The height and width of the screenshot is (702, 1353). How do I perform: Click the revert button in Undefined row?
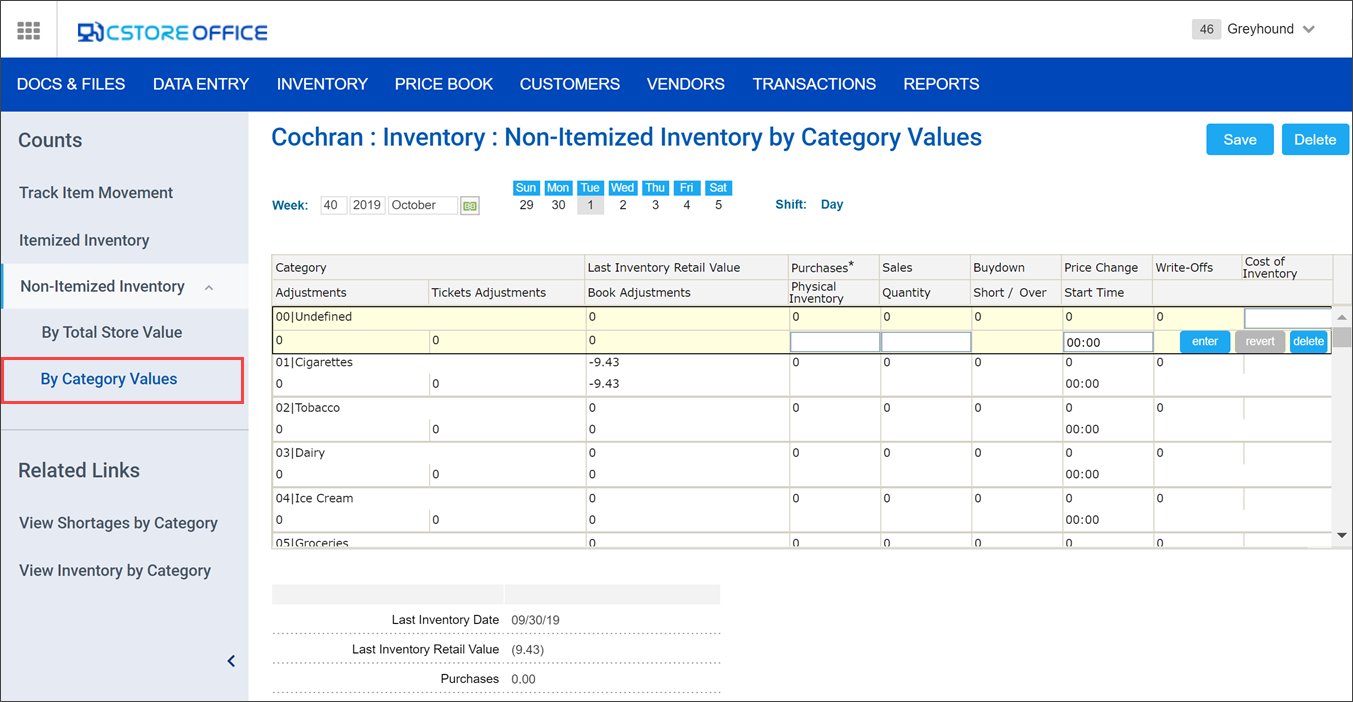(x=1260, y=342)
